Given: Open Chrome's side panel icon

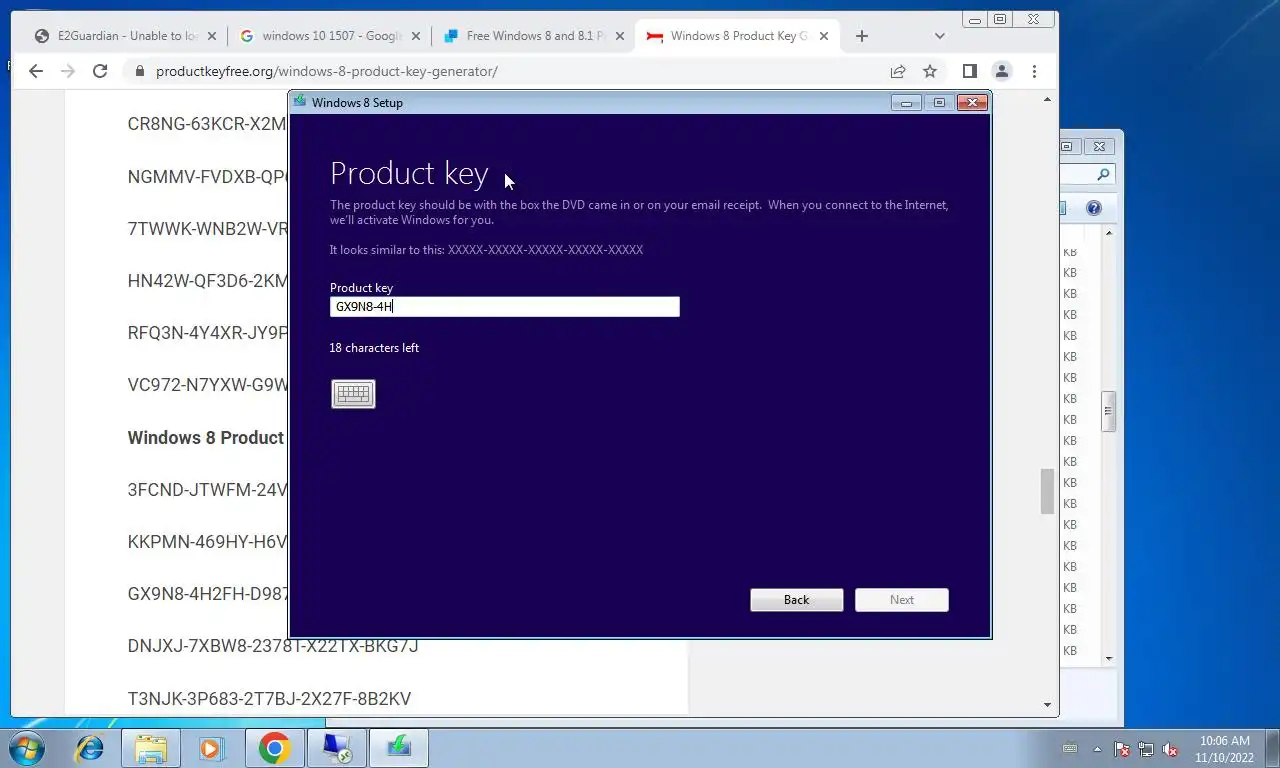Looking at the screenshot, I should coord(969,71).
